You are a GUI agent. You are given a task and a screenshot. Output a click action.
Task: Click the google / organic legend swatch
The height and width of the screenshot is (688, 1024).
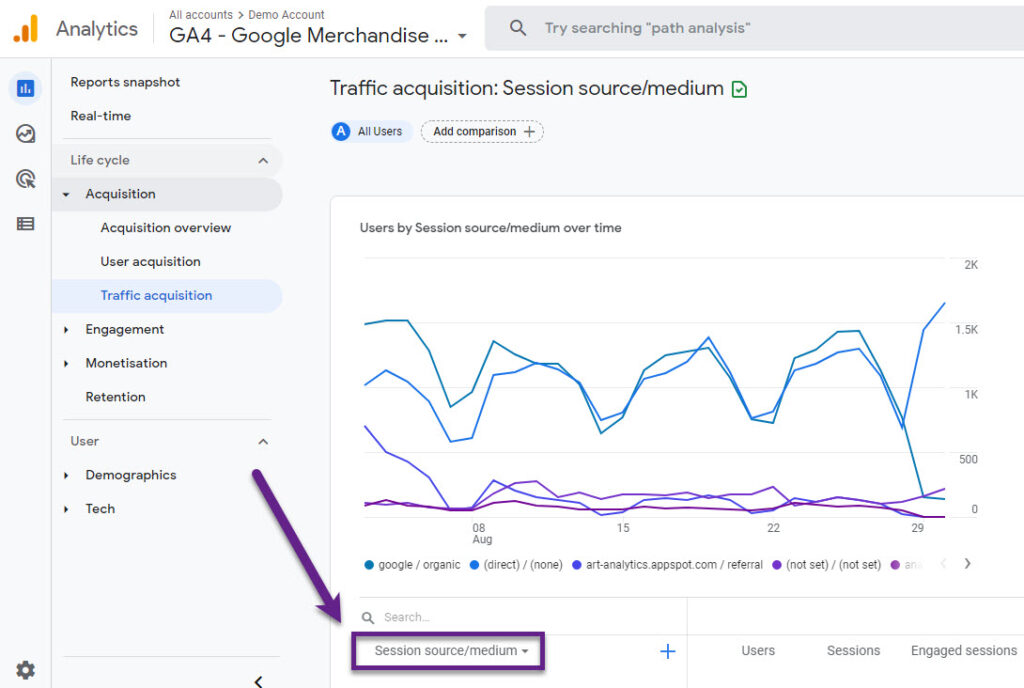pos(369,565)
